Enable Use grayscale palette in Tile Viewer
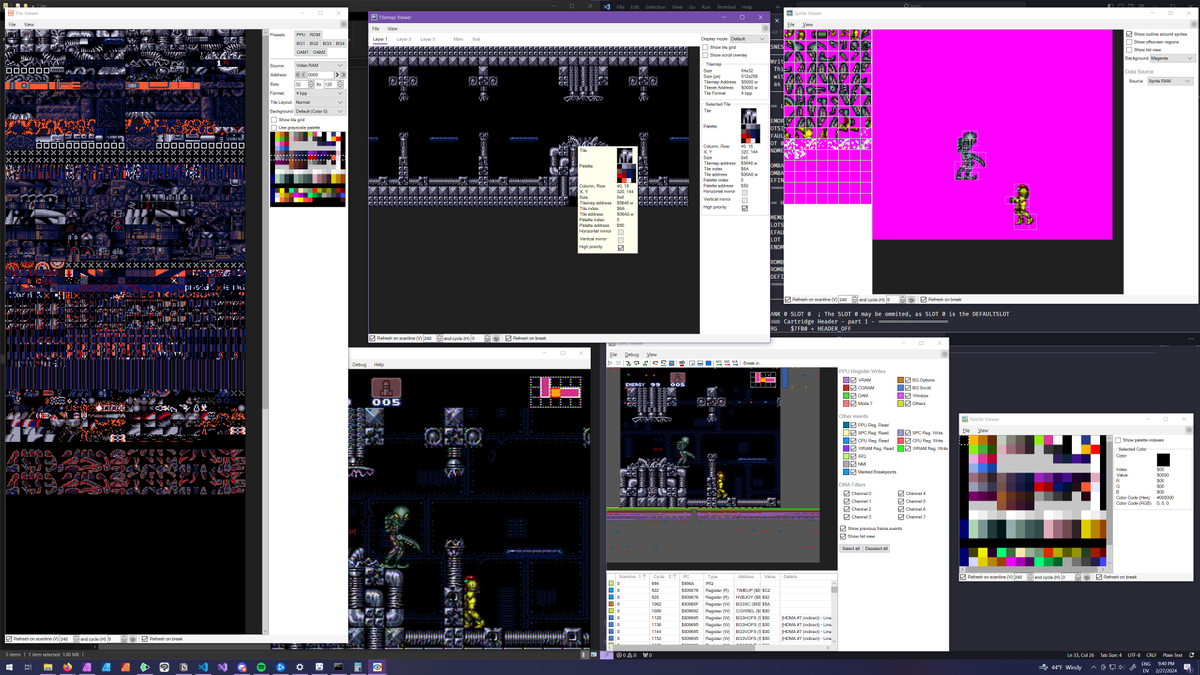The width and height of the screenshot is (1200, 675). 274,128
